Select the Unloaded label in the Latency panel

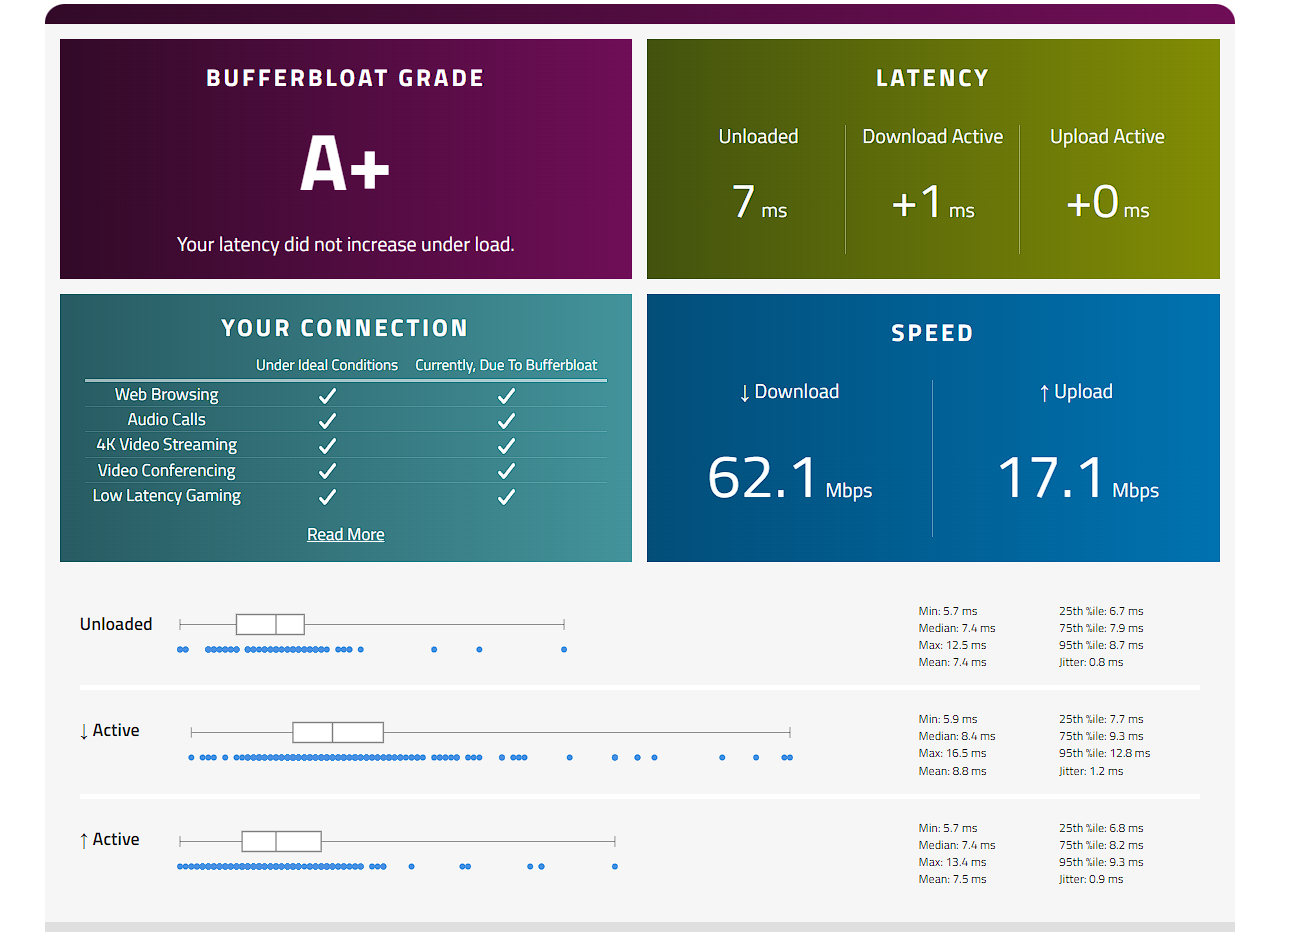[x=758, y=137]
